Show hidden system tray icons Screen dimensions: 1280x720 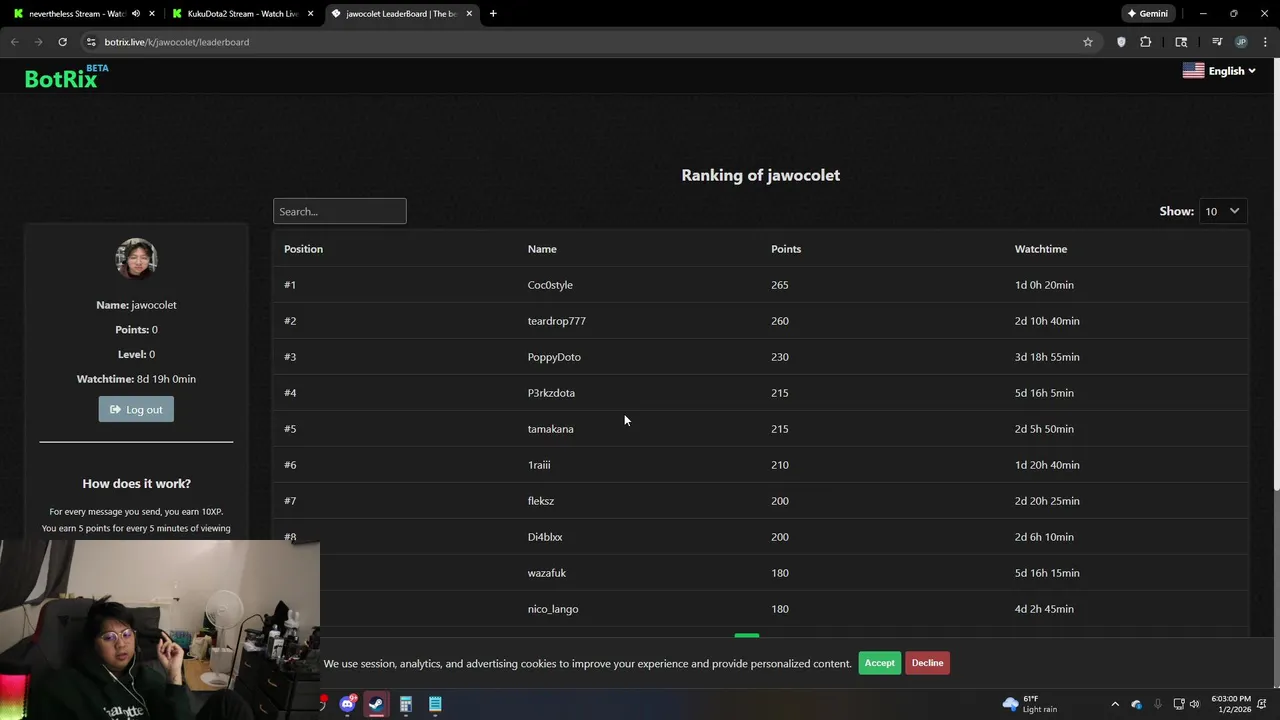click(x=1115, y=704)
